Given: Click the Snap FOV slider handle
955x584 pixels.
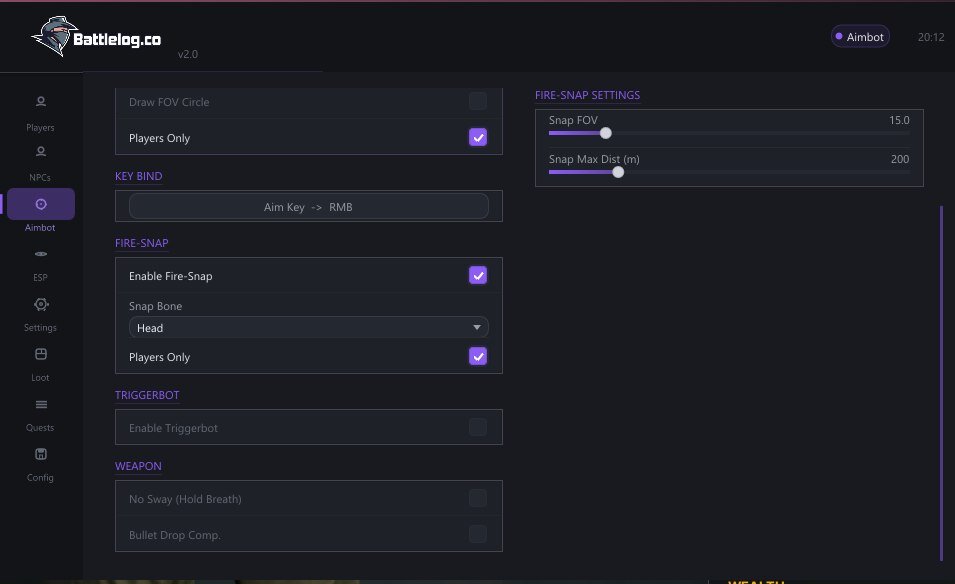Looking at the screenshot, I should tap(605, 133).
